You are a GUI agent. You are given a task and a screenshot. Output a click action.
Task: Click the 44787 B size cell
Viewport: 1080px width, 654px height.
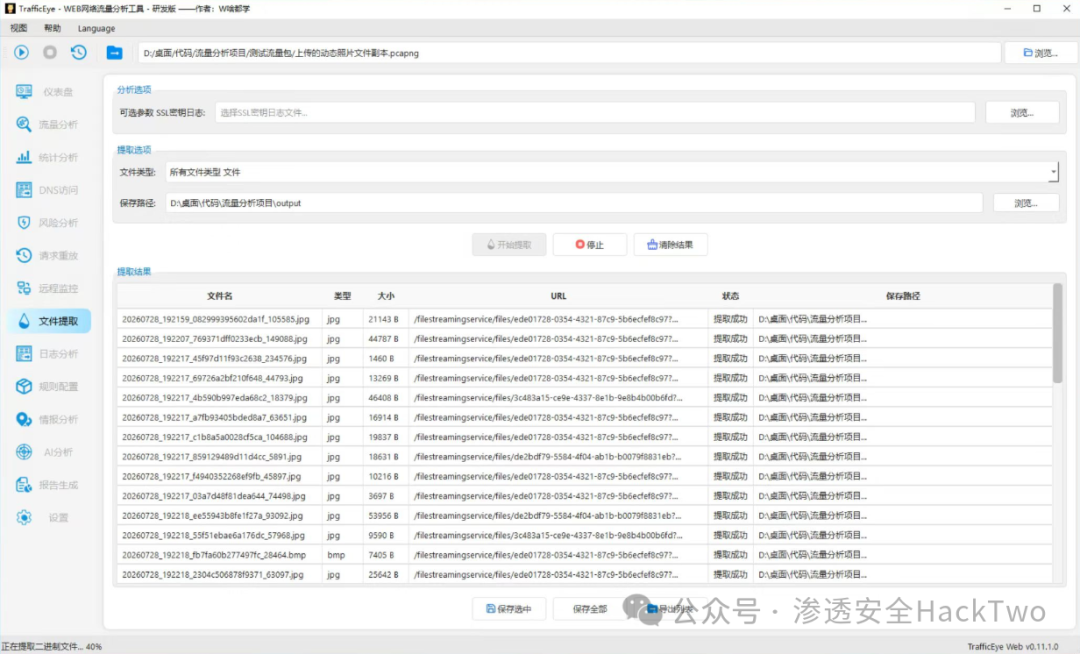click(386, 339)
